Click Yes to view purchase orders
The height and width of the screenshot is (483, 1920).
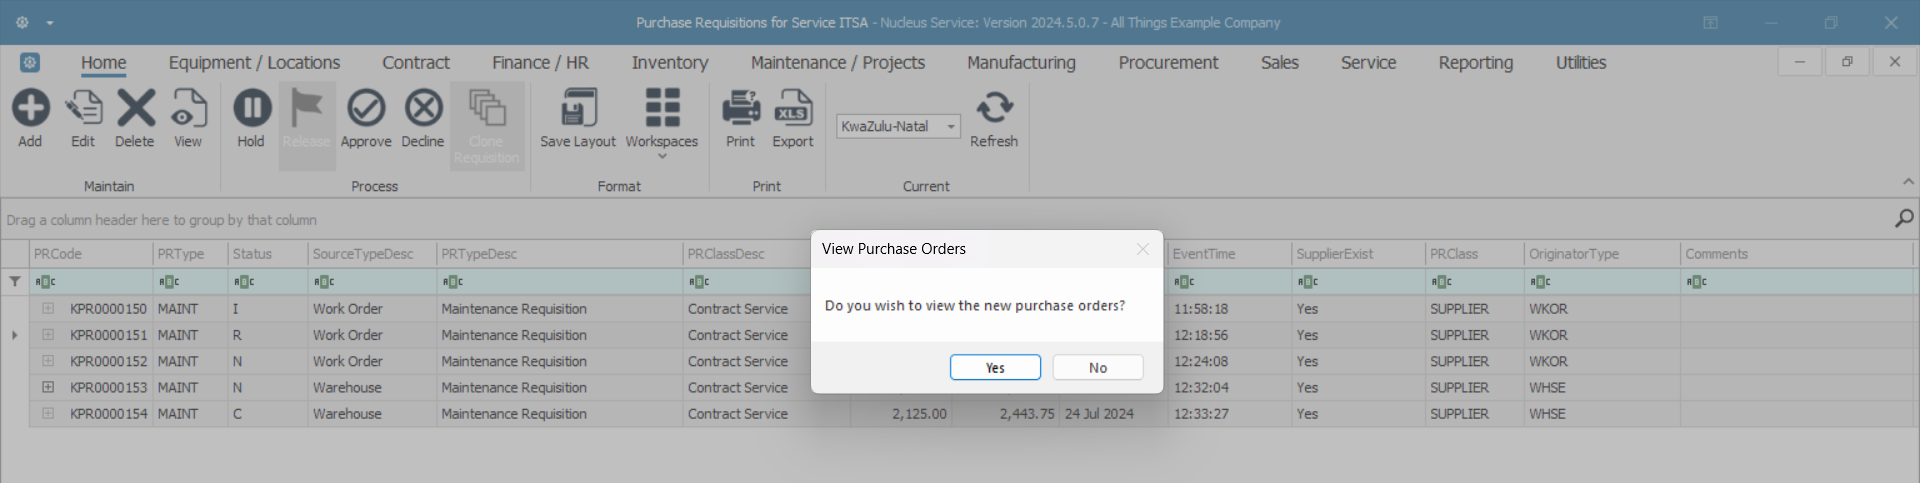click(x=995, y=368)
